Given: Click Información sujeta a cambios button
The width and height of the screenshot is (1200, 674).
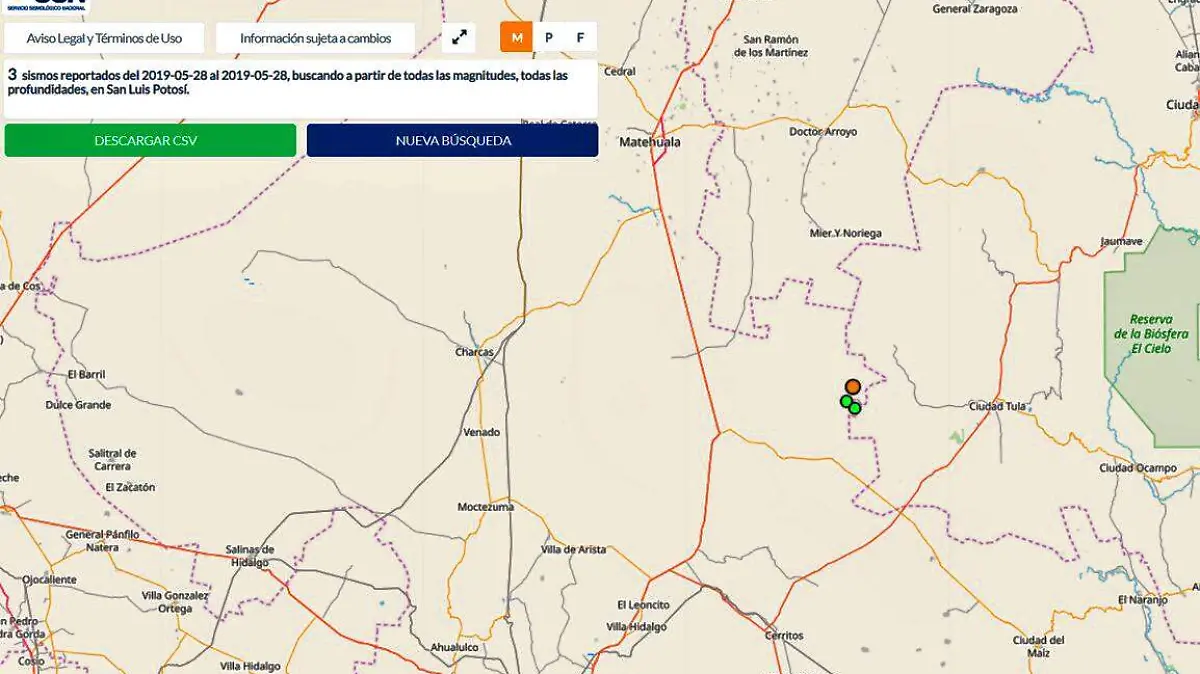Looking at the screenshot, I should 315,38.
